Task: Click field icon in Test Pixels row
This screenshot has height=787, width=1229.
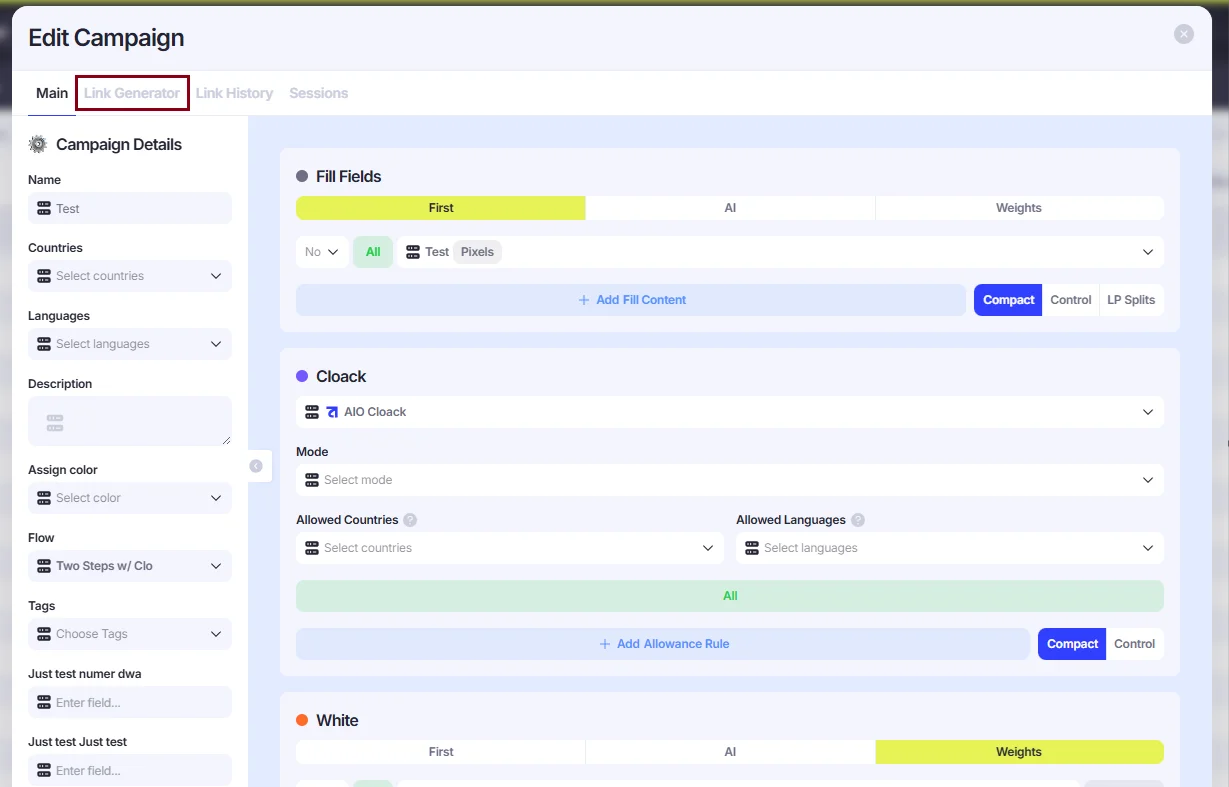Action: click(x=413, y=252)
